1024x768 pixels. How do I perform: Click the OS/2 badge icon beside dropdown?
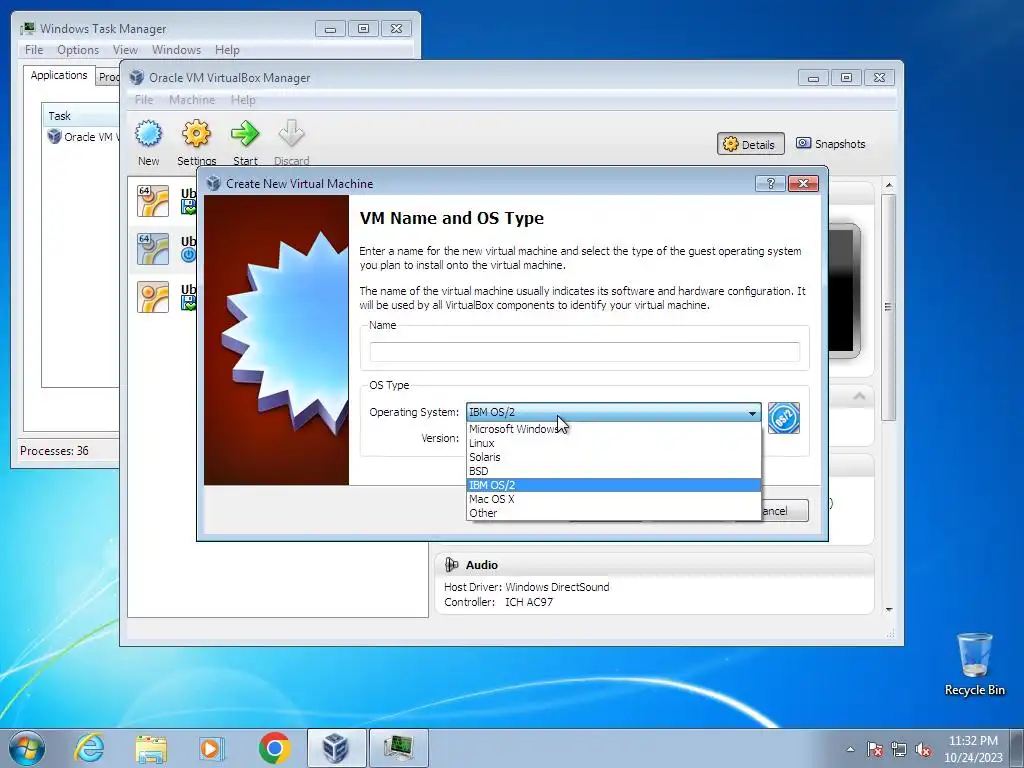[x=784, y=418]
